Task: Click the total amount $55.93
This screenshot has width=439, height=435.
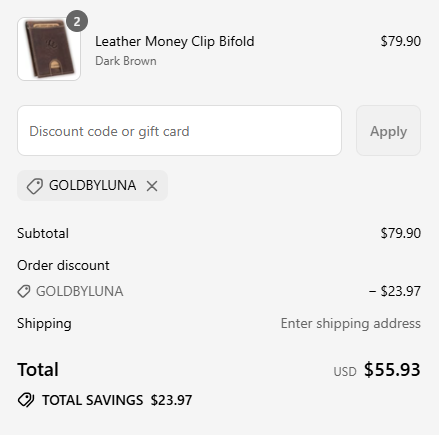Action: coord(392,370)
